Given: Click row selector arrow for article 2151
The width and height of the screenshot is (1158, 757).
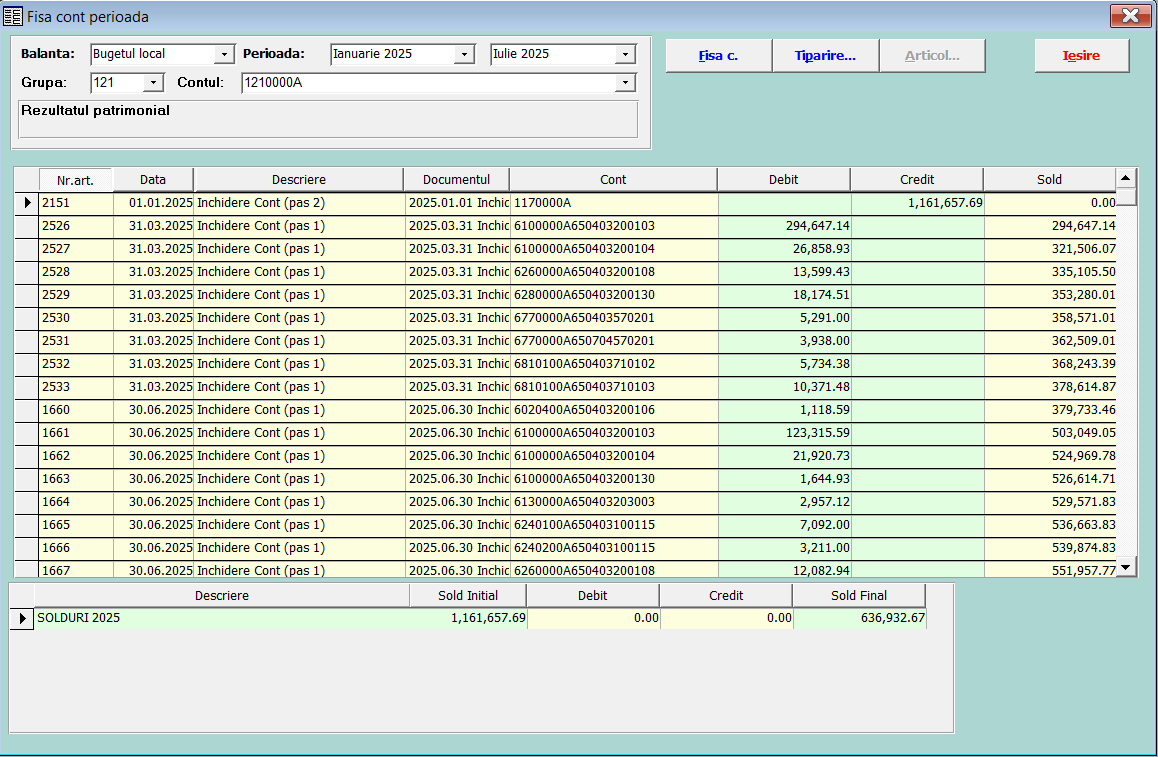Looking at the screenshot, I should (27, 203).
